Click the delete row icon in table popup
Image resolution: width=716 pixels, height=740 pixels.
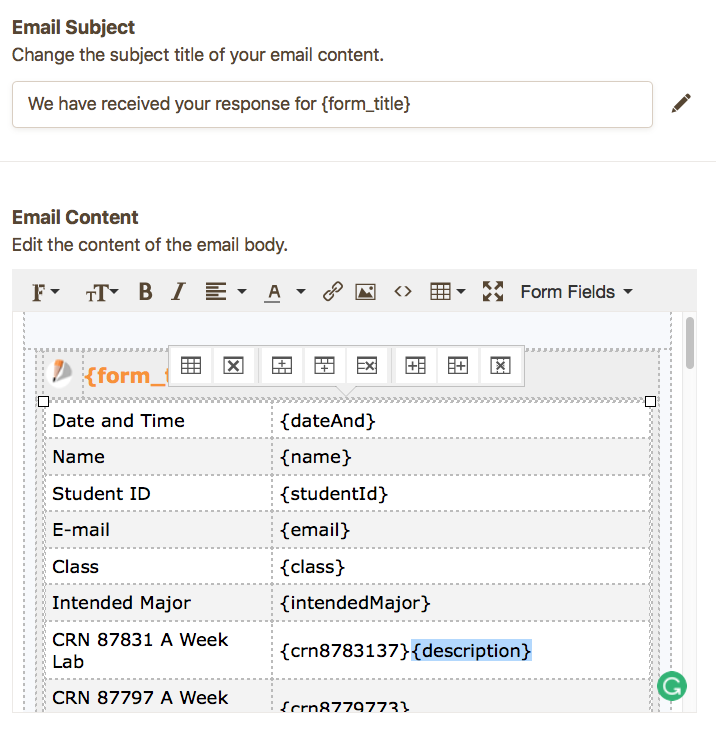tap(366, 366)
